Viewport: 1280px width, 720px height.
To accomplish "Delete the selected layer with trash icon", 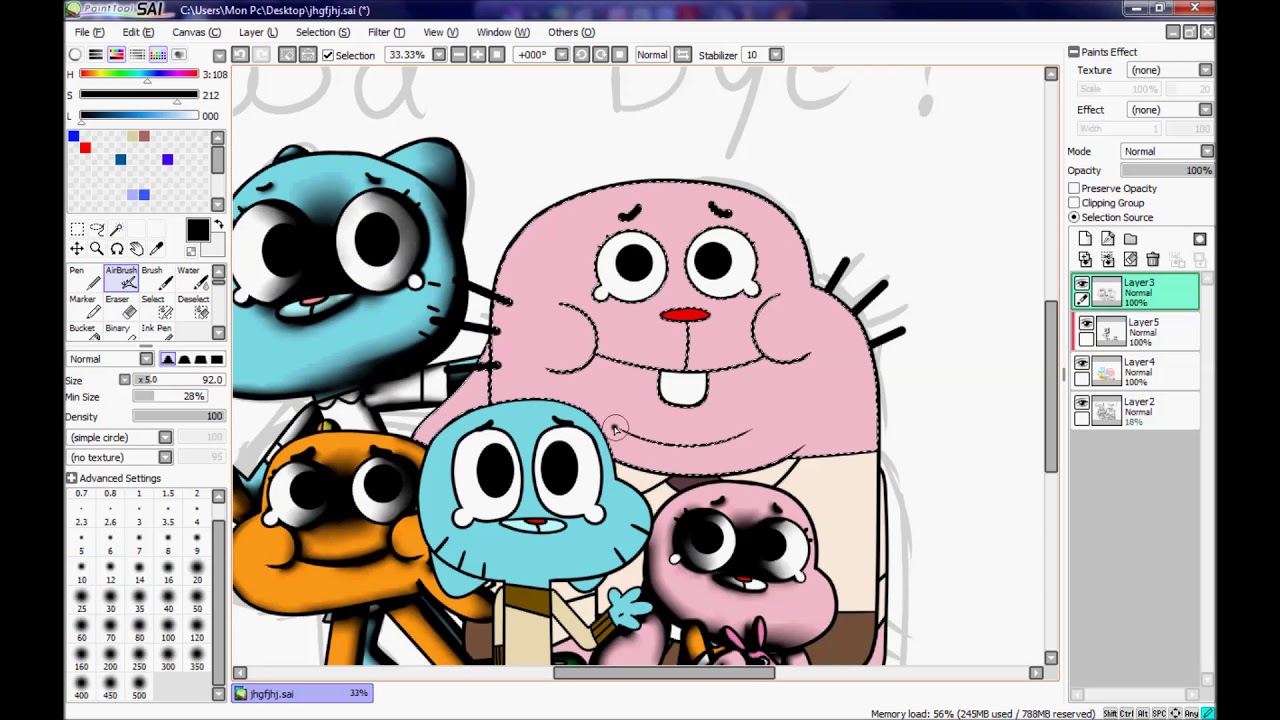I will [x=1153, y=259].
